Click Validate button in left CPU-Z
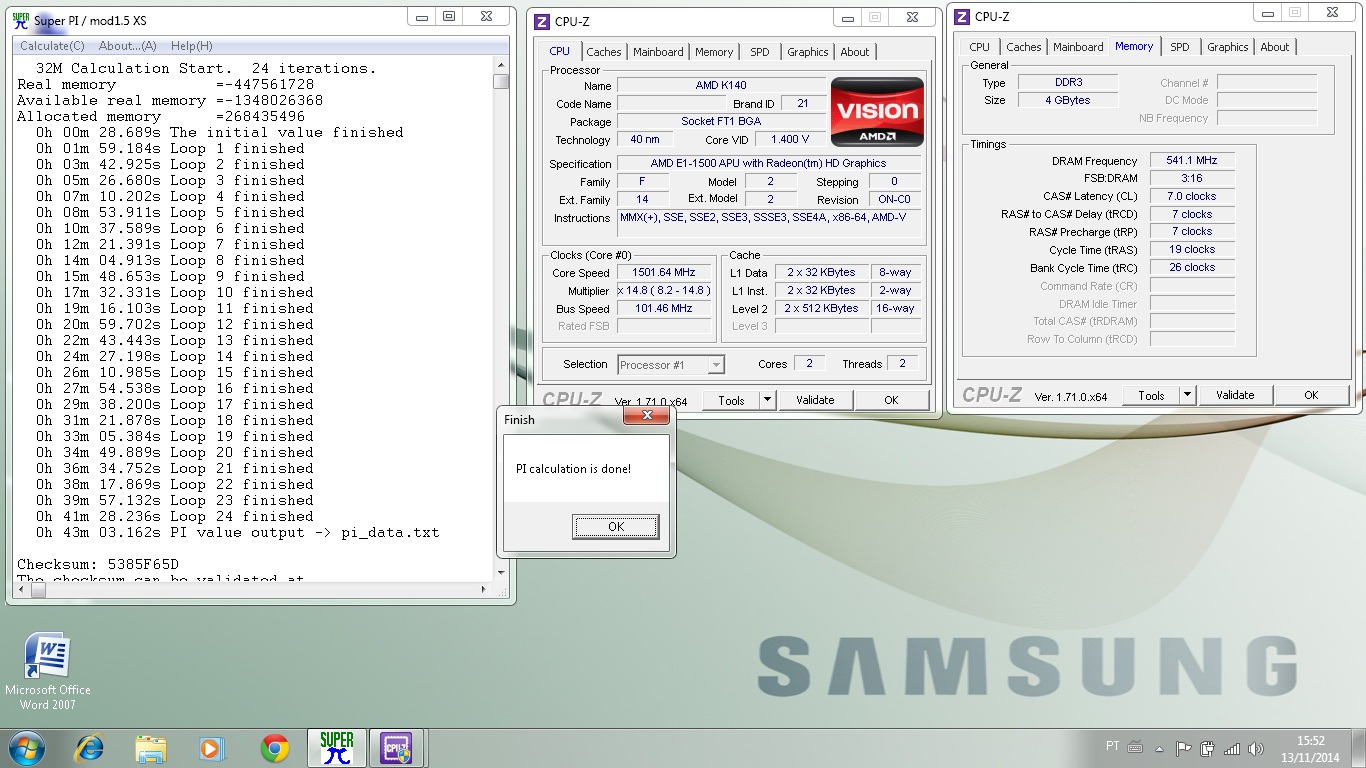The image size is (1366, 768). 815,400
